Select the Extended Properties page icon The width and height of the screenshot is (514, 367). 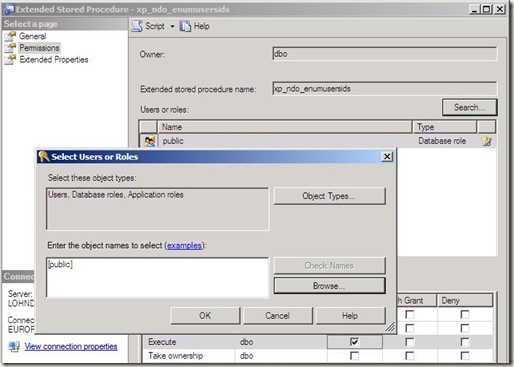(10, 59)
